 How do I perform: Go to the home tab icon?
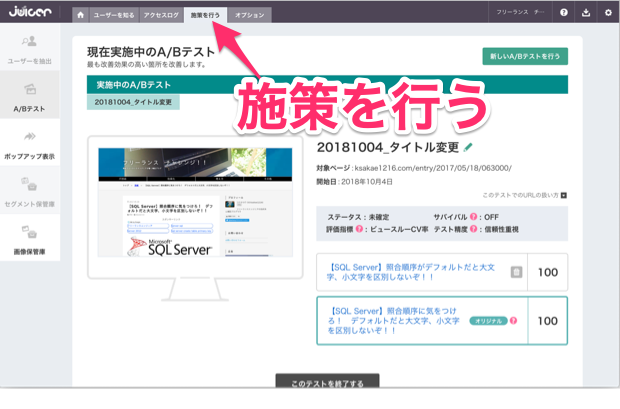(x=81, y=15)
